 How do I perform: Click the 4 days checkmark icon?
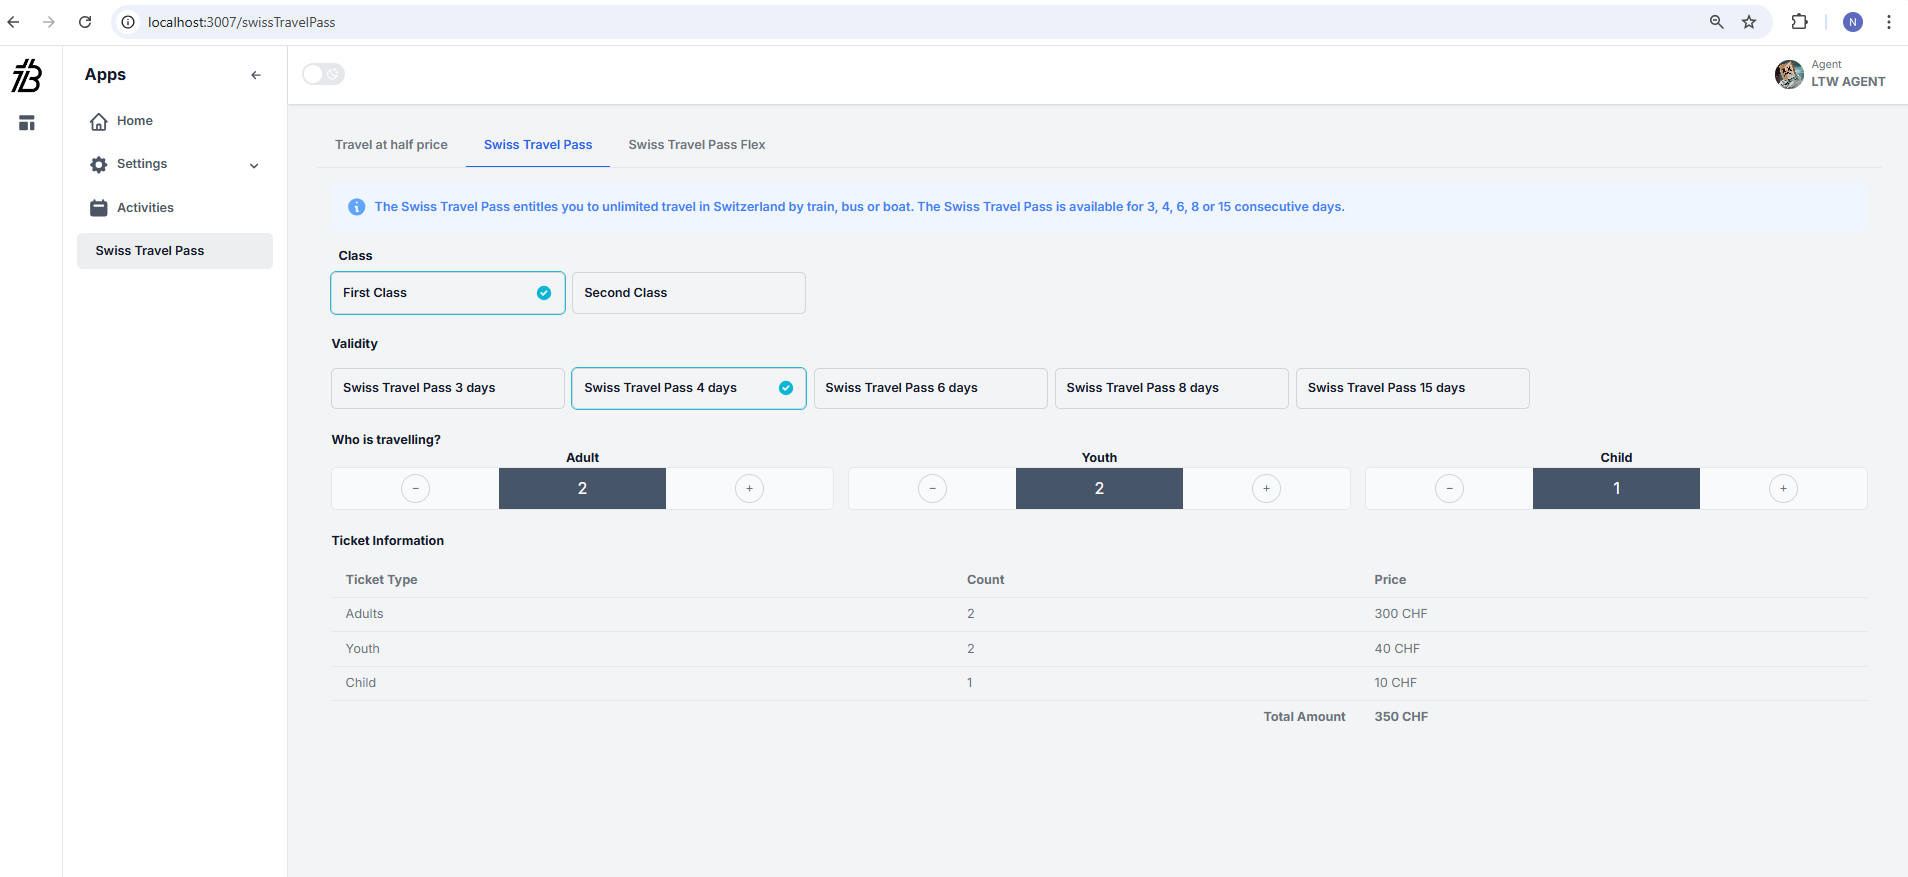pyautogui.click(x=786, y=388)
